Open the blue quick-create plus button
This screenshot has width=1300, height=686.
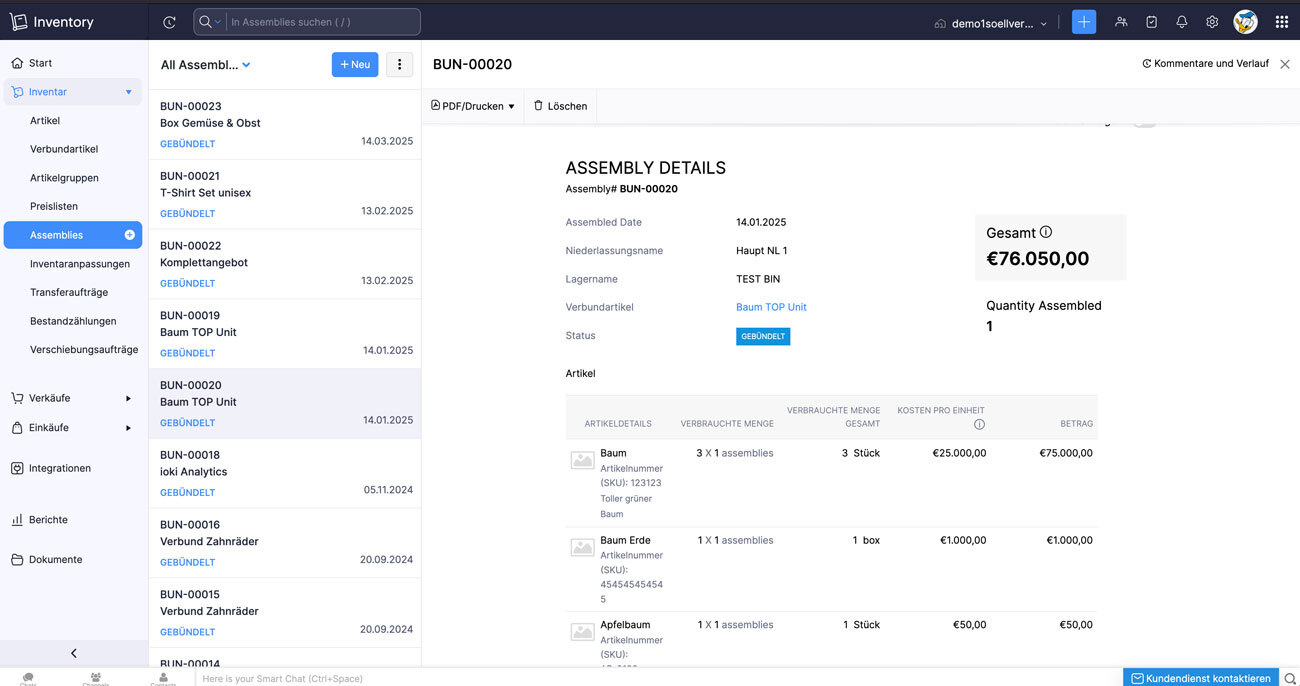pos(1084,22)
